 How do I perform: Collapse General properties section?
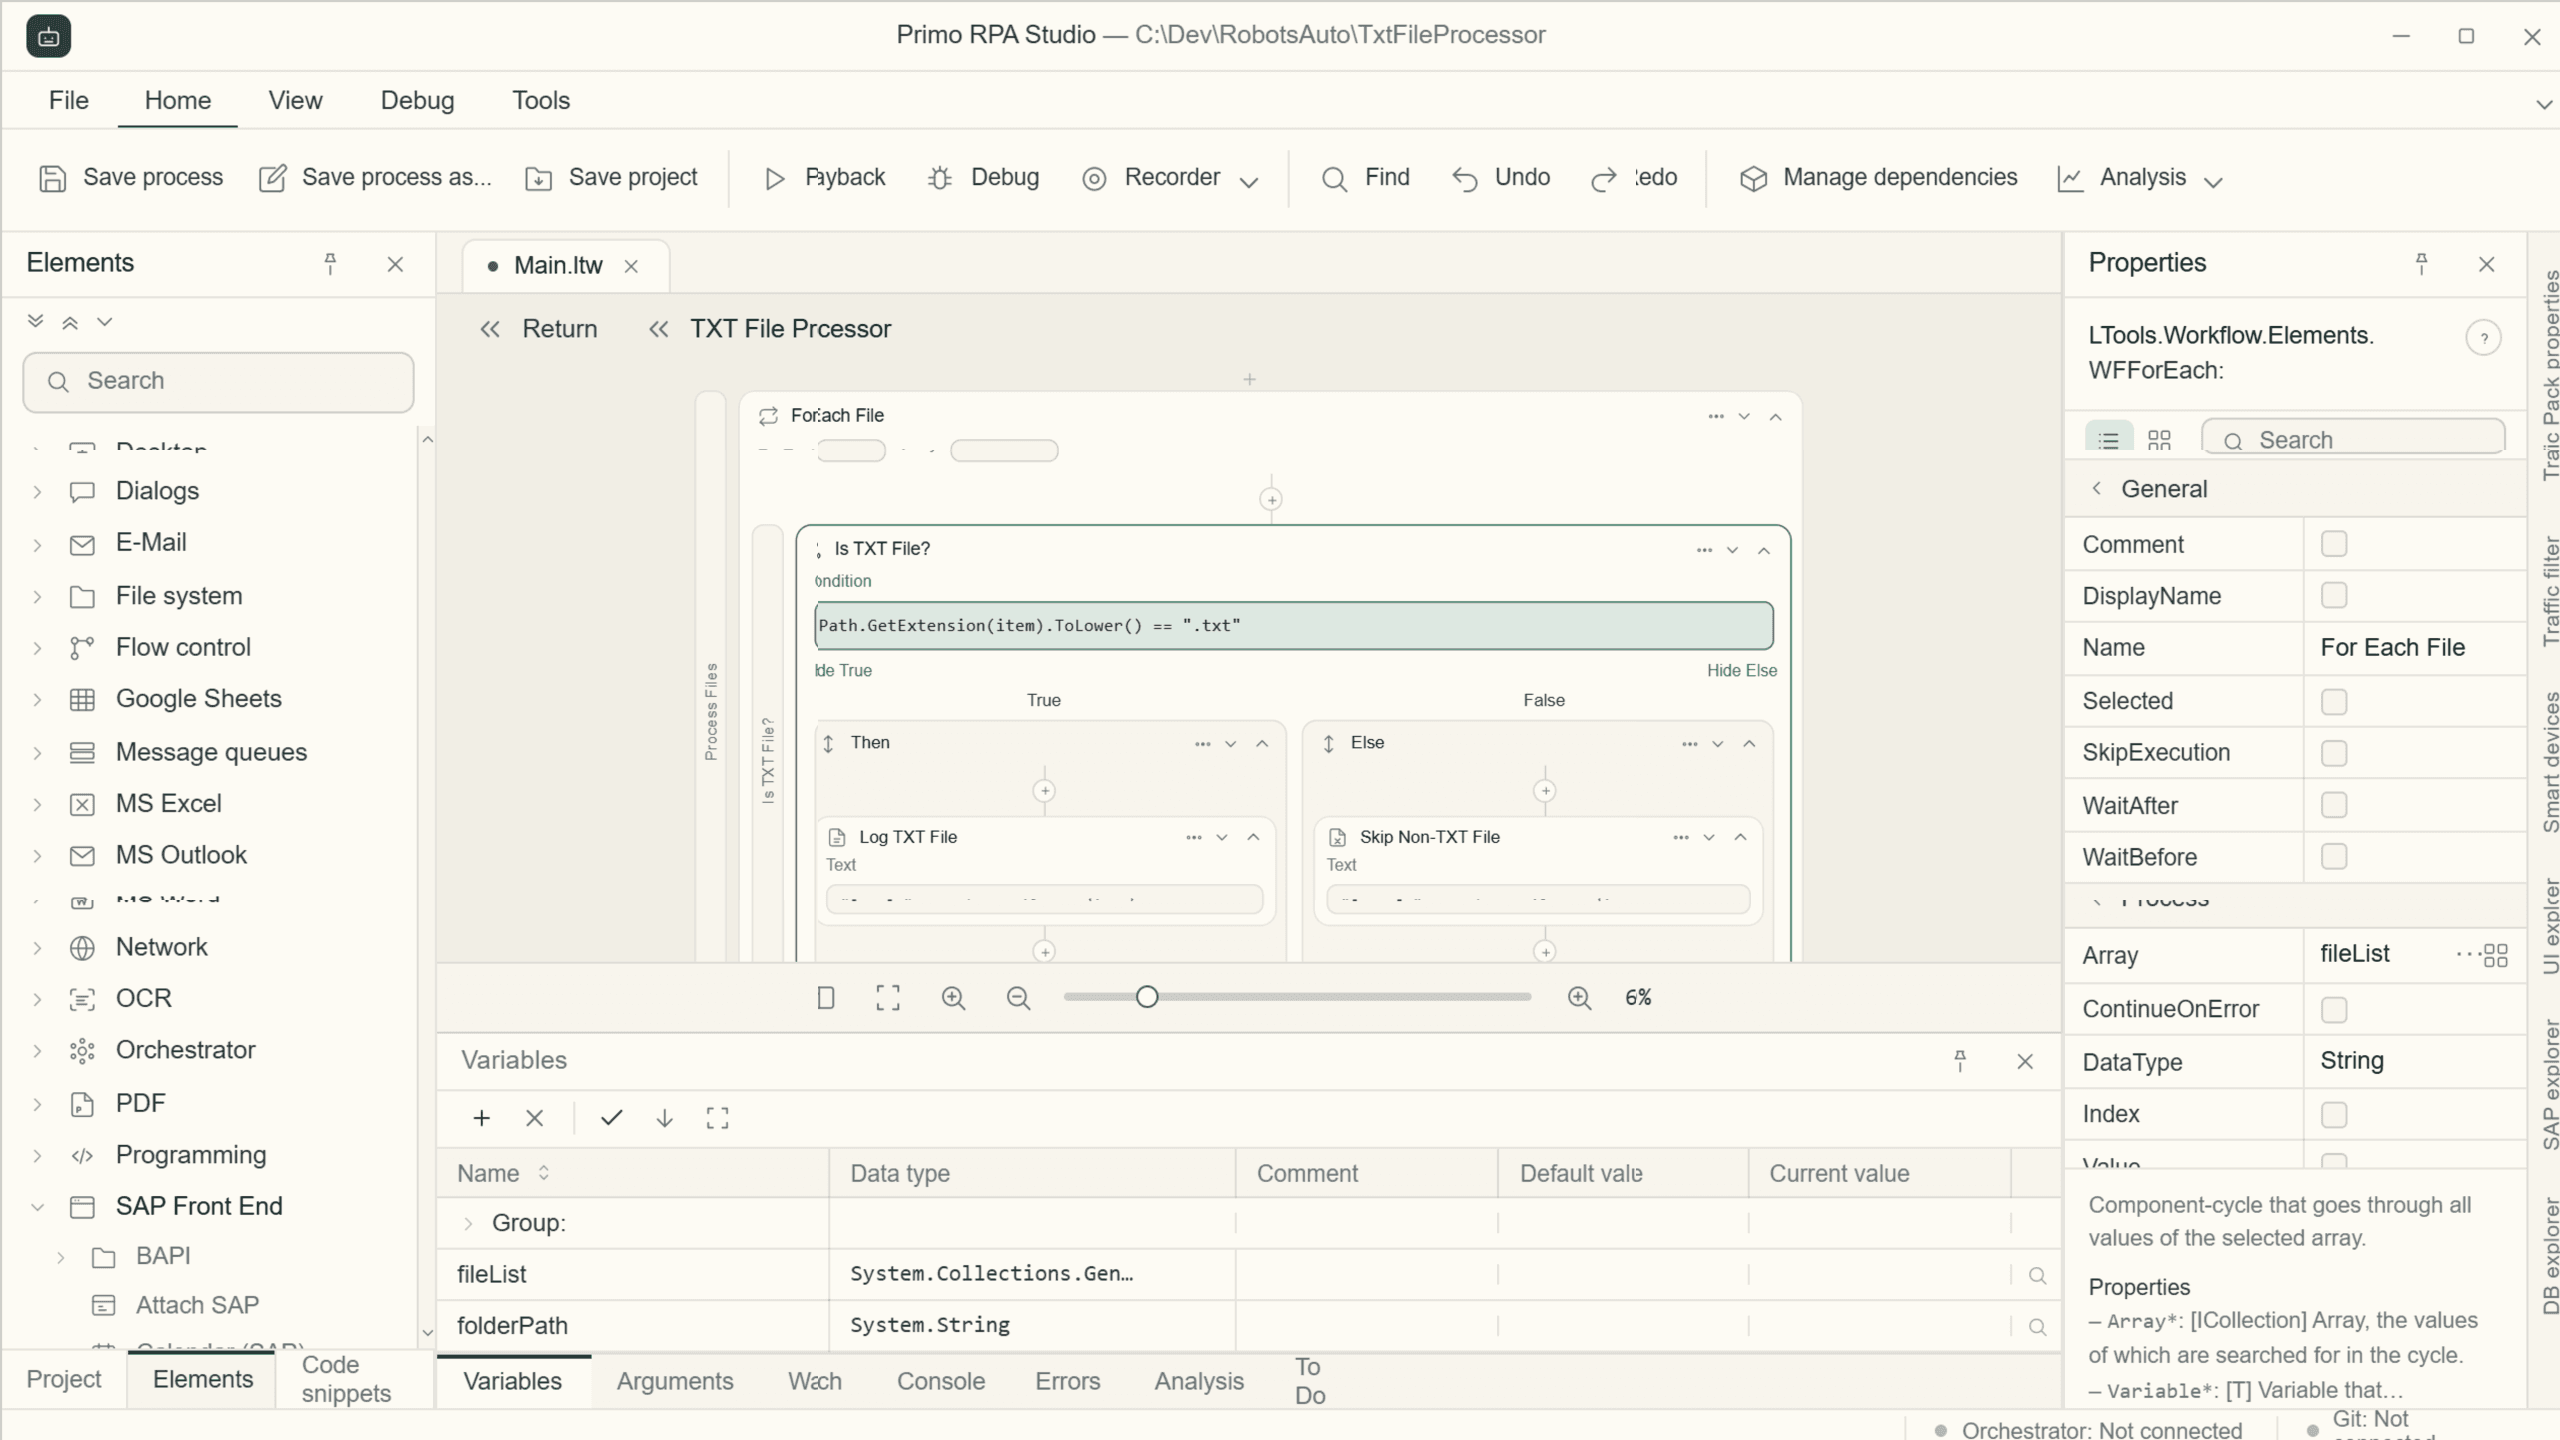pyautogui.click(x=2096, y=488)
